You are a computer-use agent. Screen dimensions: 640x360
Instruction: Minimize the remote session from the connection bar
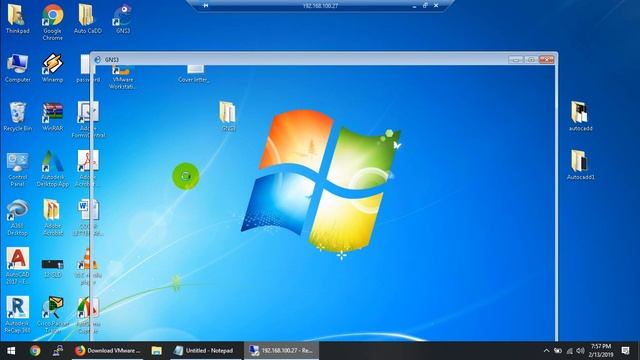pyautogui.click(x=414, y=6)
